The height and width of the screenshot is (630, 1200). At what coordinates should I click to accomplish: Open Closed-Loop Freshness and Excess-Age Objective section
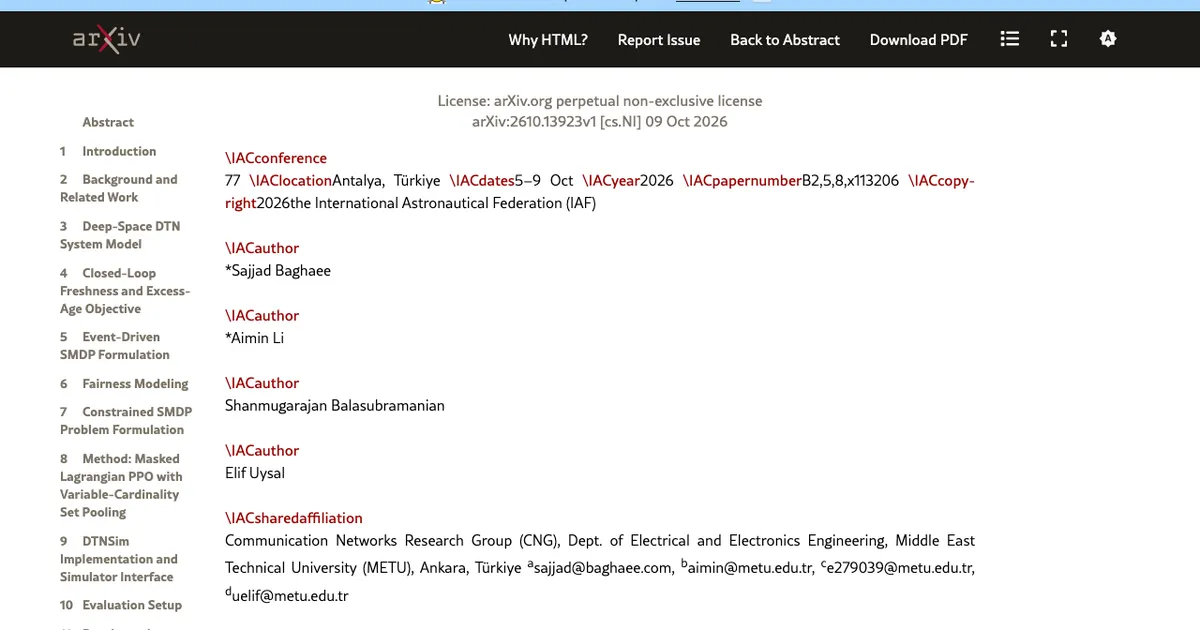click(x=125, y=291)
